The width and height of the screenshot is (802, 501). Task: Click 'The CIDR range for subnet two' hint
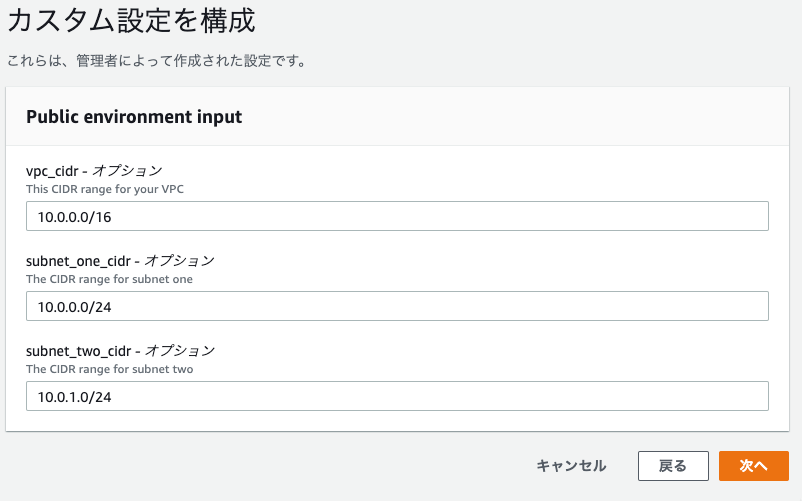[x=109, y=369]
